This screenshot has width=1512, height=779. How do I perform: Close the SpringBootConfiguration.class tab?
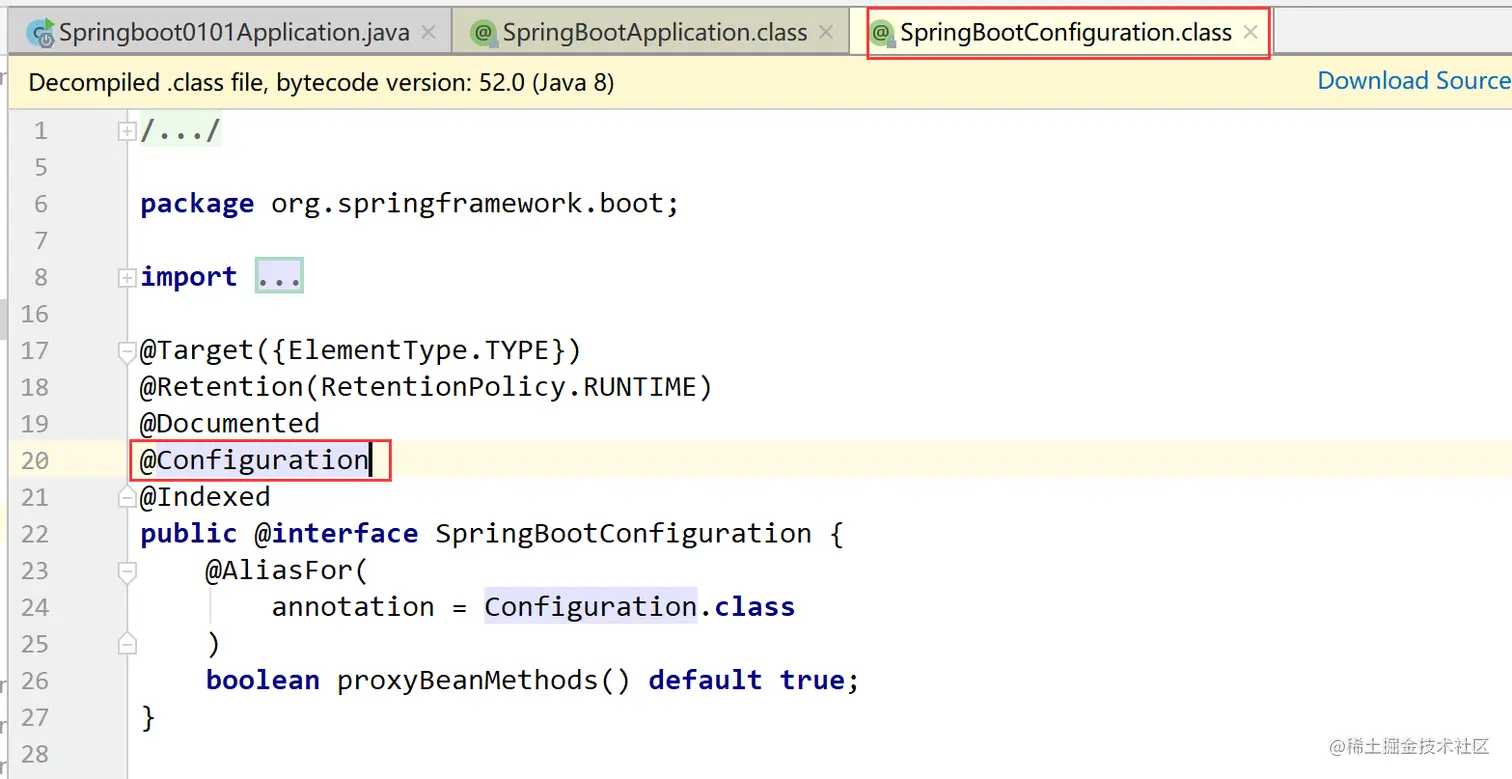pyautogui.click(x=1250, y=33)
